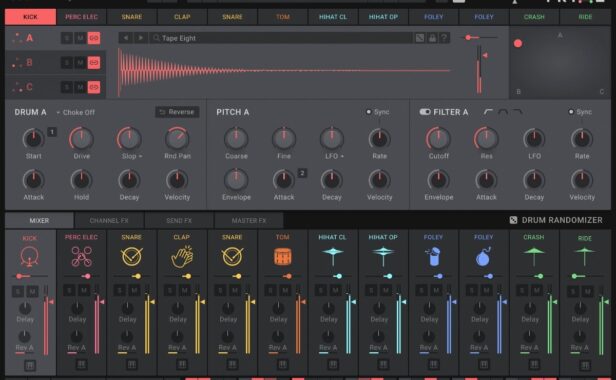Select layer A label
Viewport: 616px width, 380px height.
coord(29,38)
